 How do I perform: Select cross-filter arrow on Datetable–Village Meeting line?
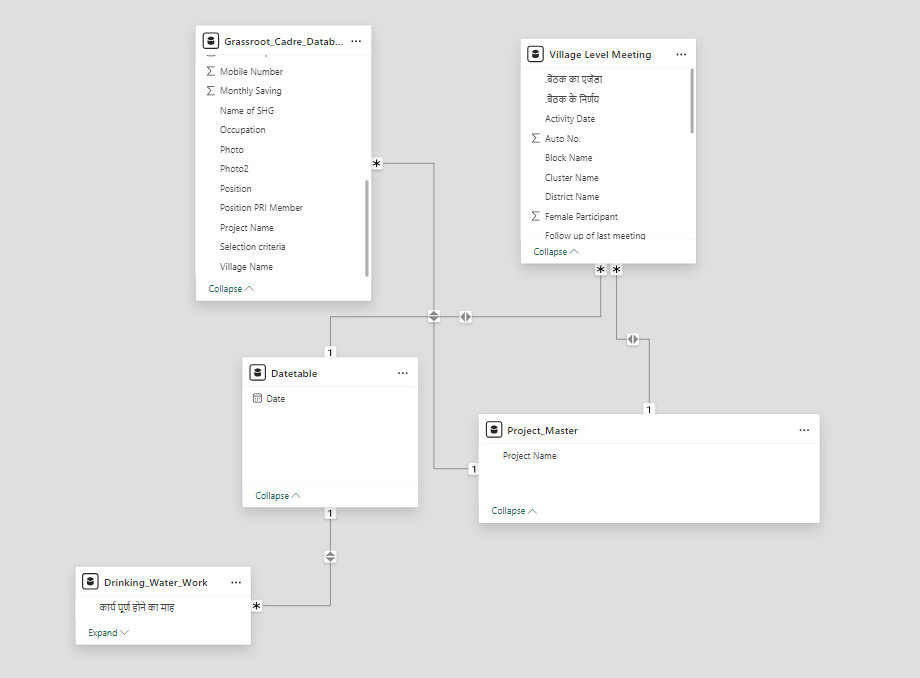click(465, 317)
